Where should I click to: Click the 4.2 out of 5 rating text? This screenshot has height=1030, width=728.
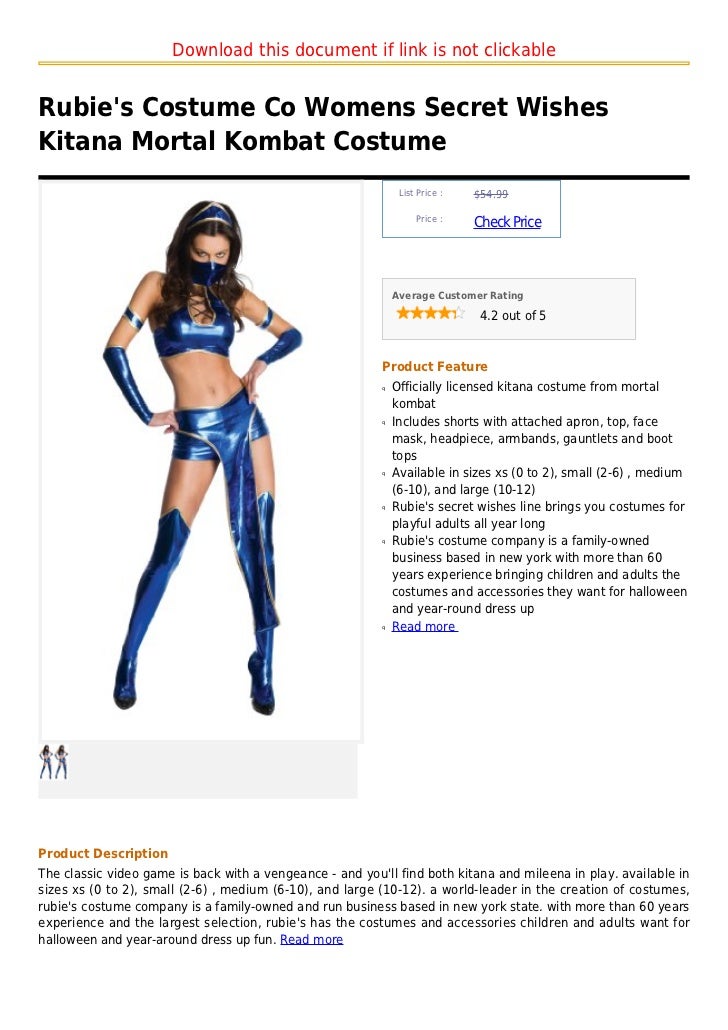click(512, 315)
